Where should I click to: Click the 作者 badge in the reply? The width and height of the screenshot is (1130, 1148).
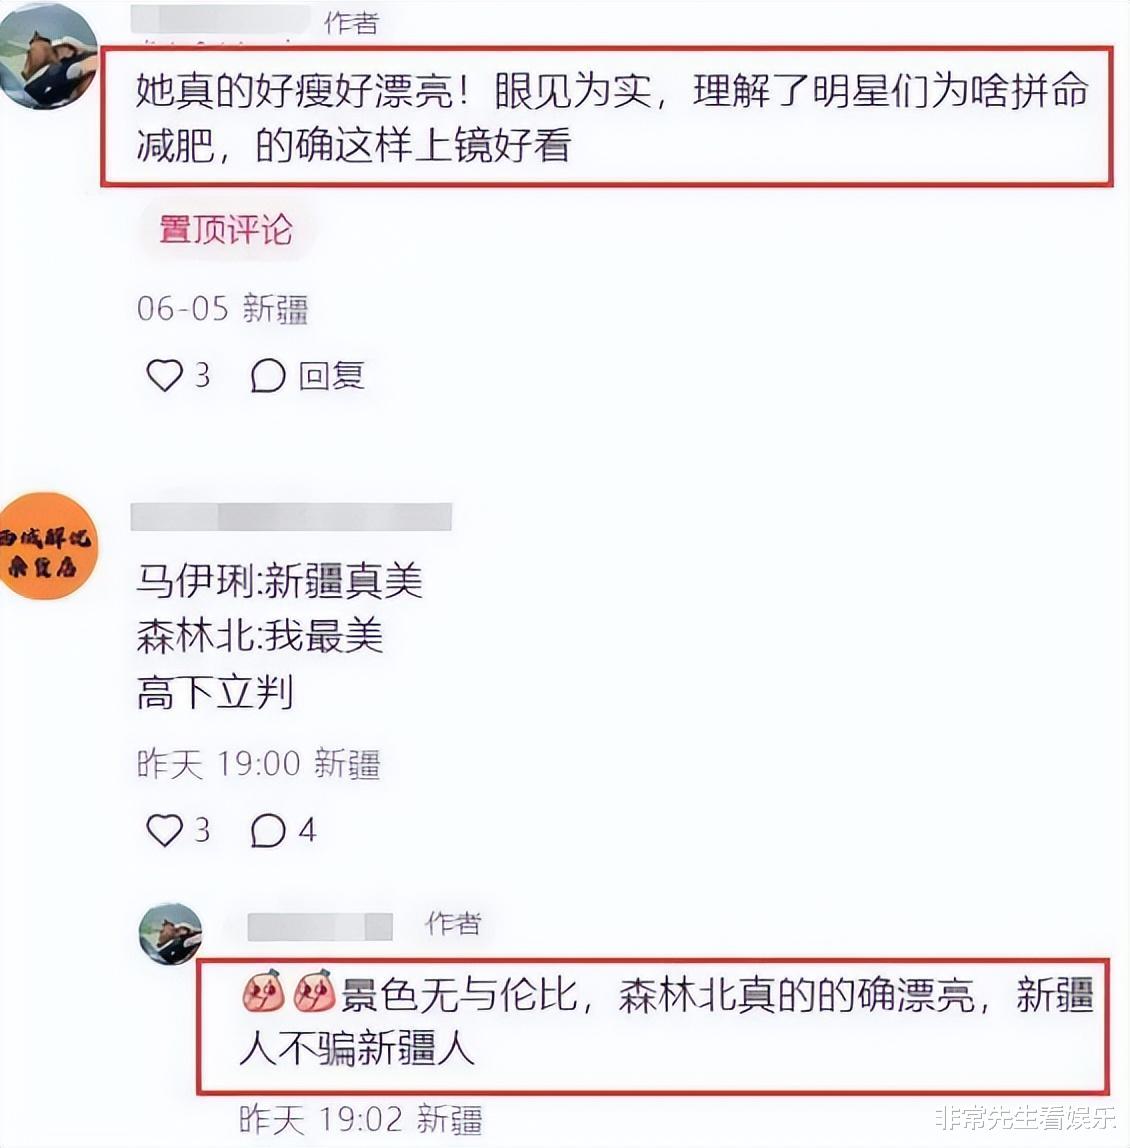(453, 923)
